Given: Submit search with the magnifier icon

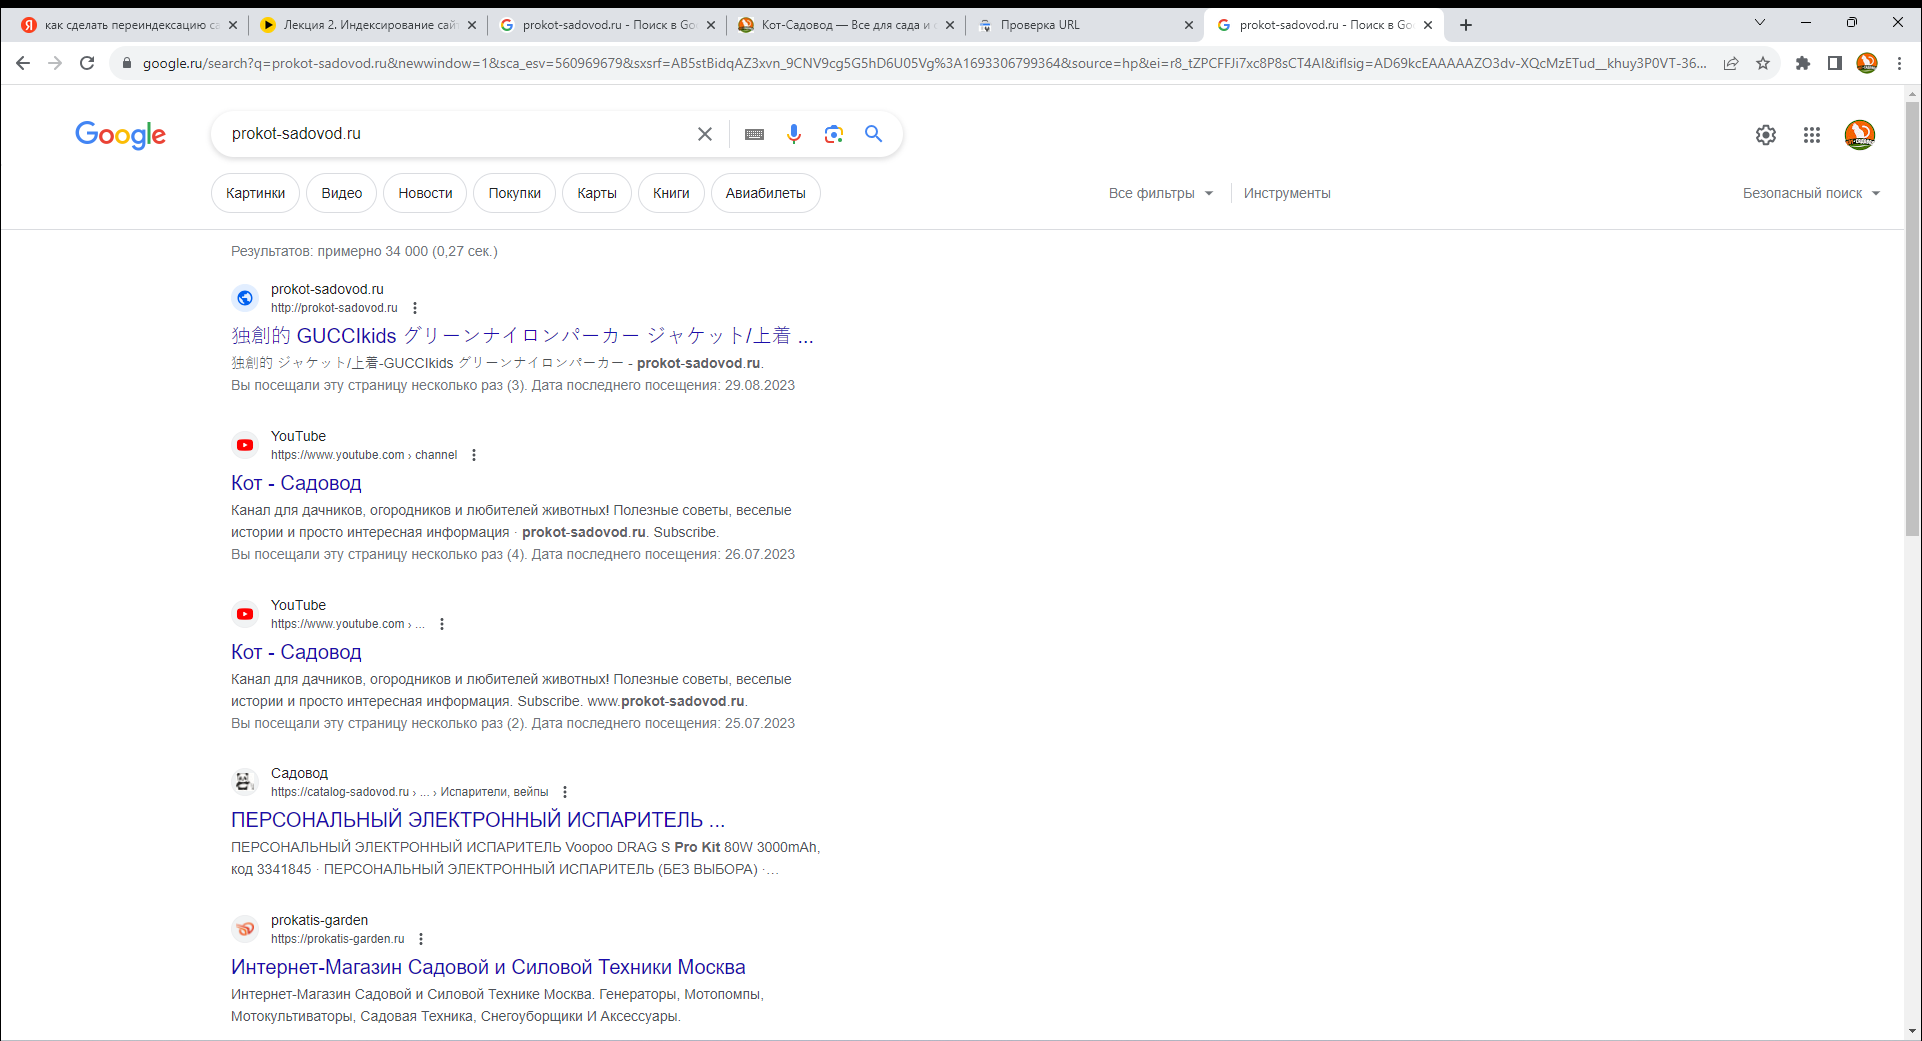Looking at the screenshot, I should pyautogui.click(x=874, y=134).
